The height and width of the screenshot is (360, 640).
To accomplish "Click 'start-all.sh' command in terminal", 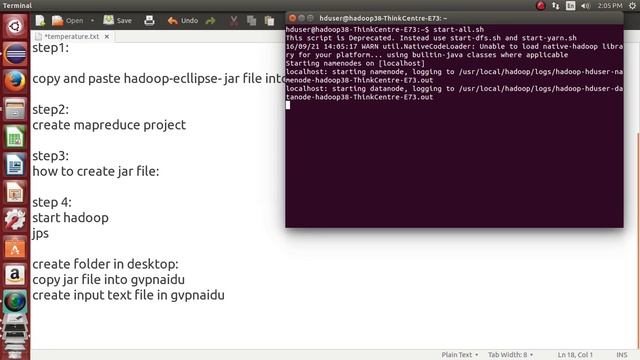I will (x=458, y=29).
